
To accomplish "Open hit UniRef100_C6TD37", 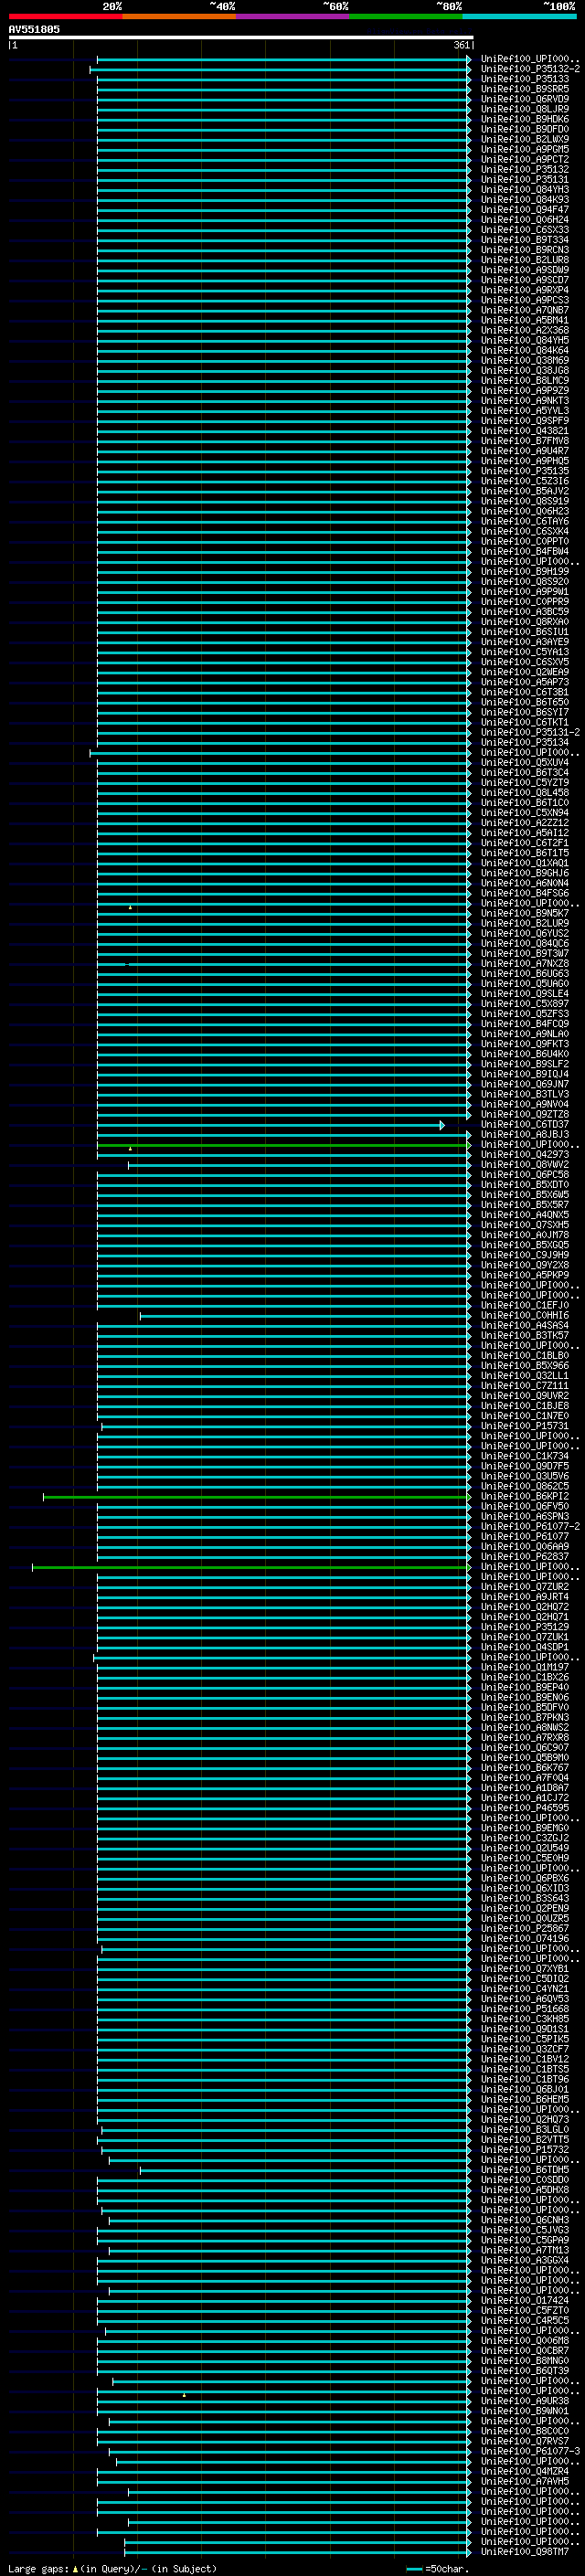I will click(x=525, y=1124).
